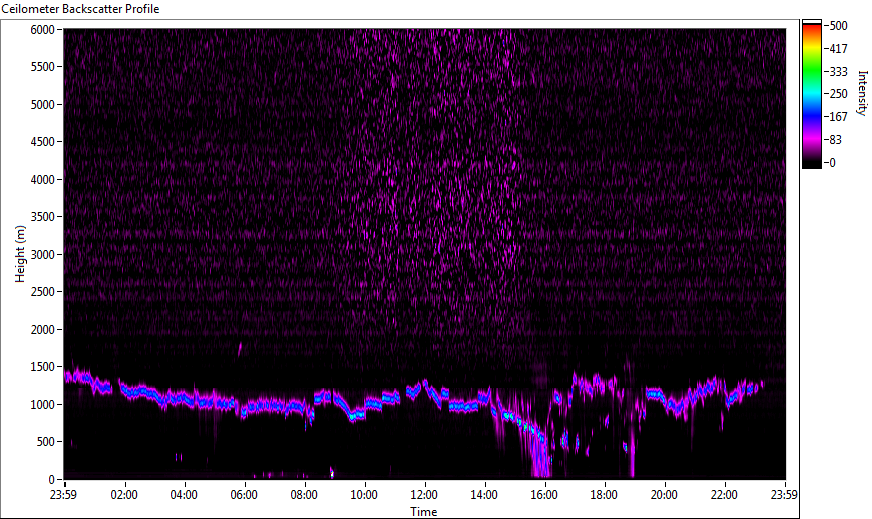This screenshot has width=872, height=519.
Task: Click the 06:00 time axis label
Action: point(244,495)
